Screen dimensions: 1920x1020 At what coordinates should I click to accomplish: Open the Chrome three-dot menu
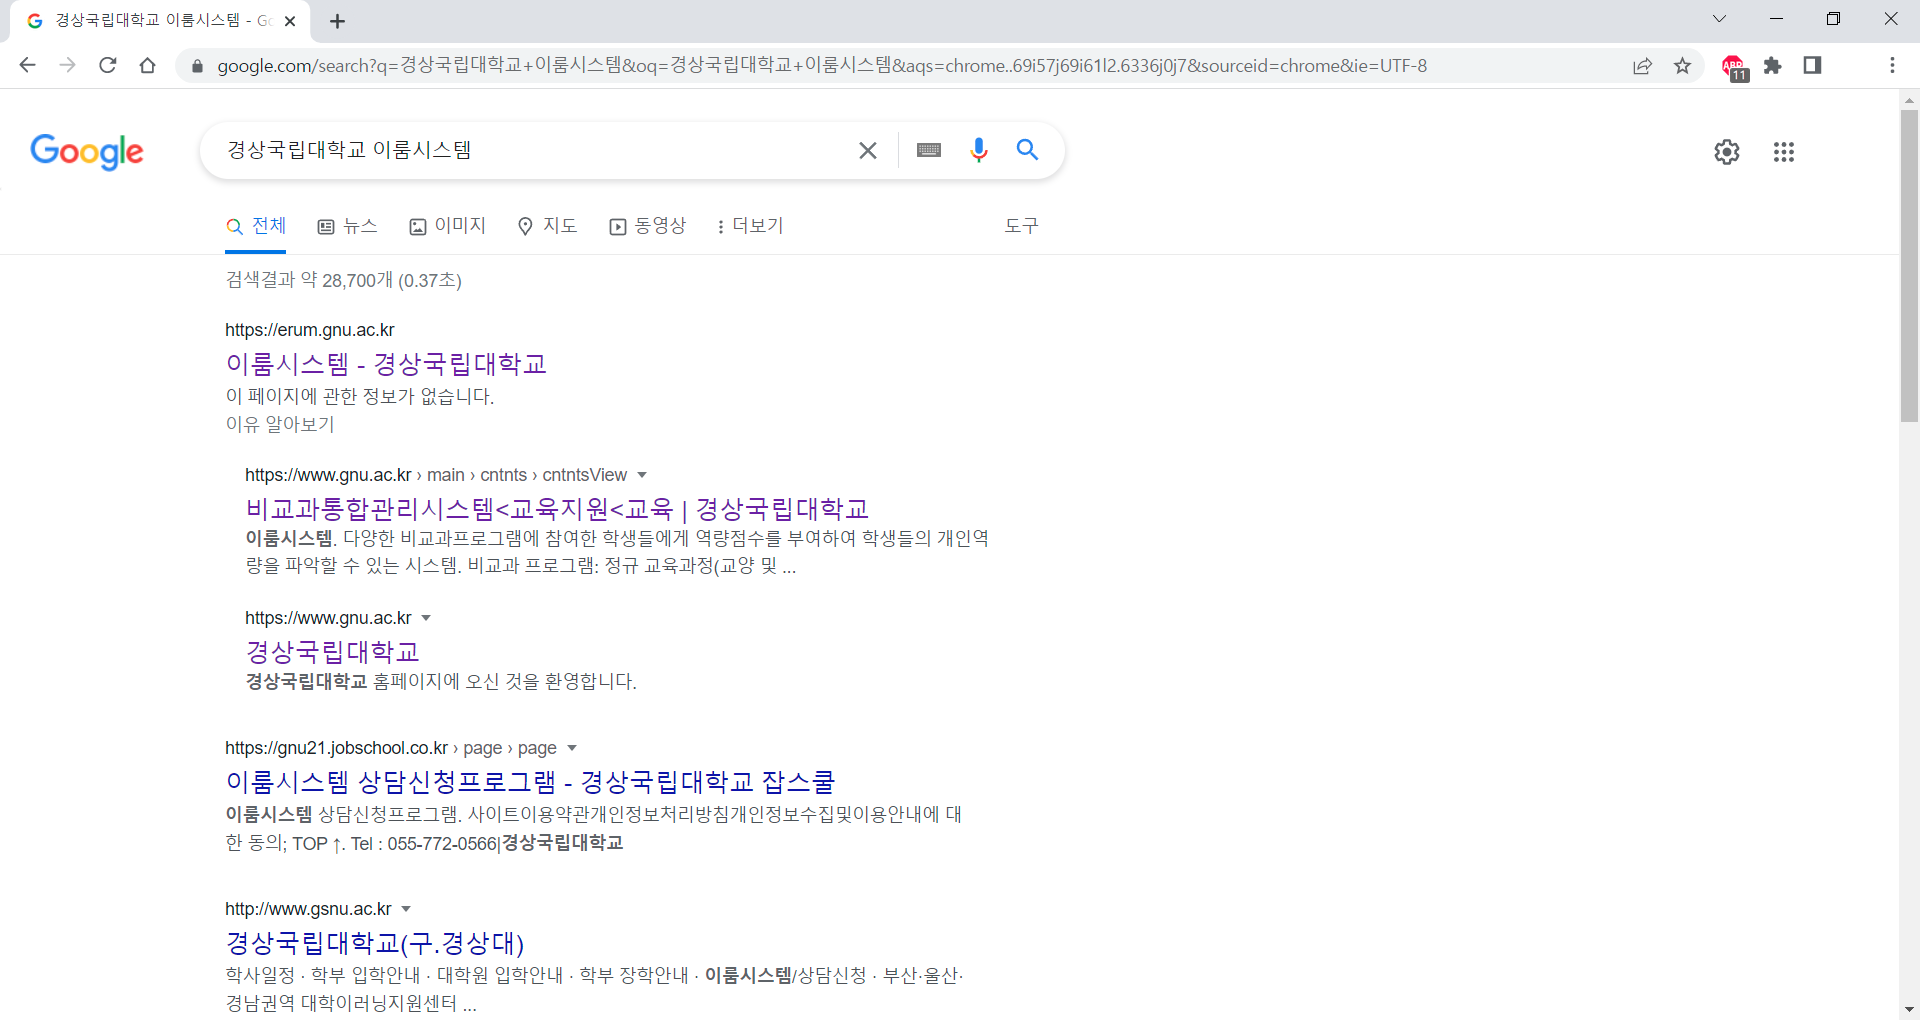[x=1892, y=66]
